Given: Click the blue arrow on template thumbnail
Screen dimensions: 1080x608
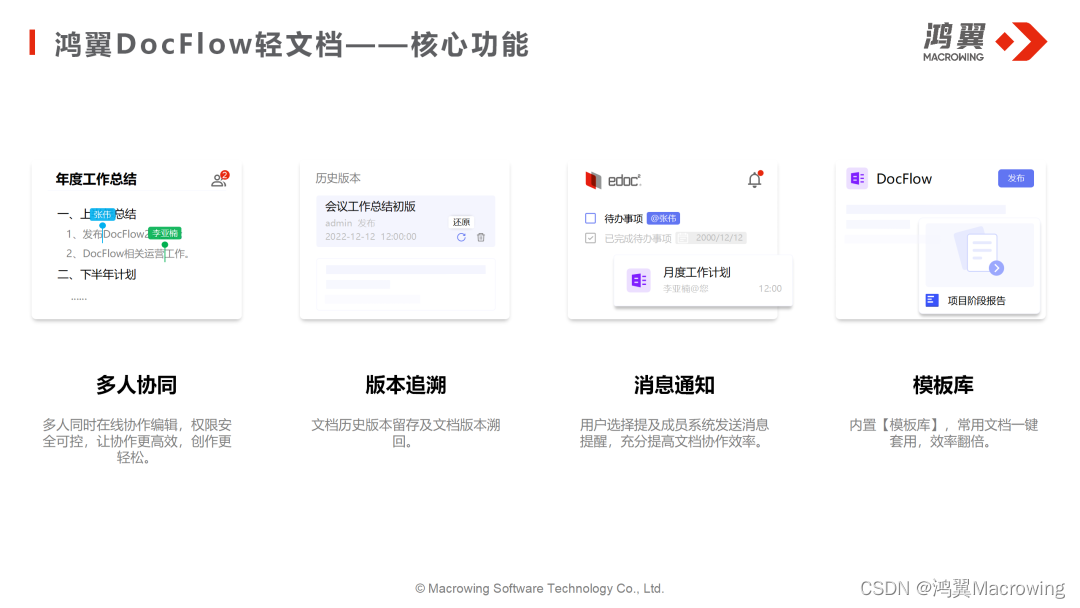Looking at the screenshot, I should pyautogui.click(x=996, y=268).
